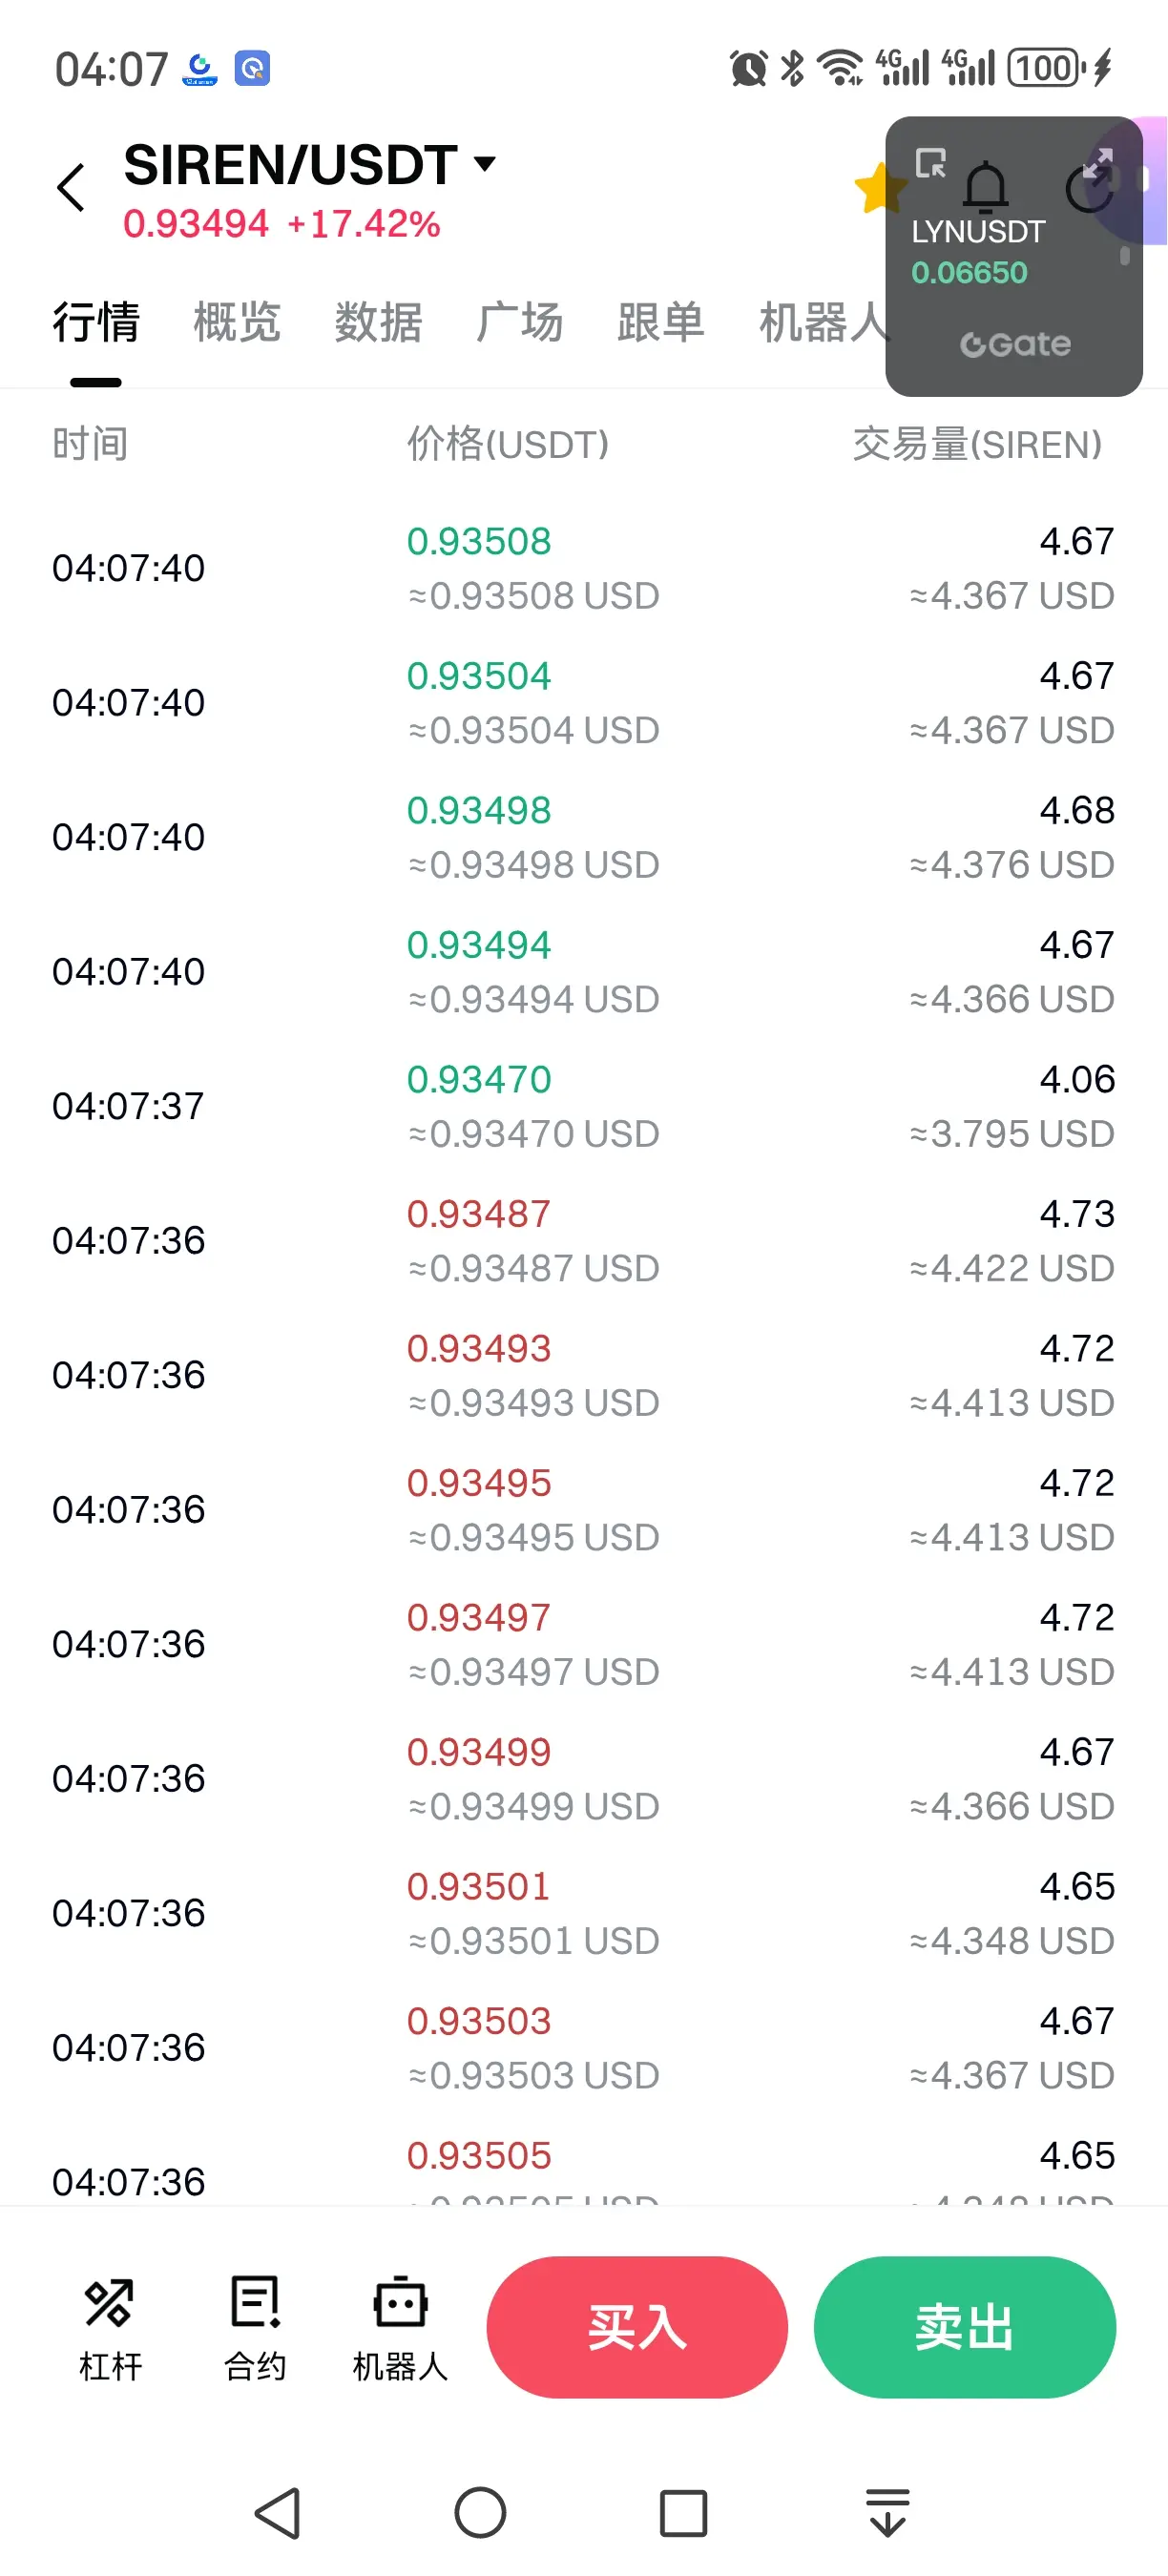Open 合约 futures icon
Image resolution: width=1168 pixels, height=2576 pixels.
point(255,2327)
